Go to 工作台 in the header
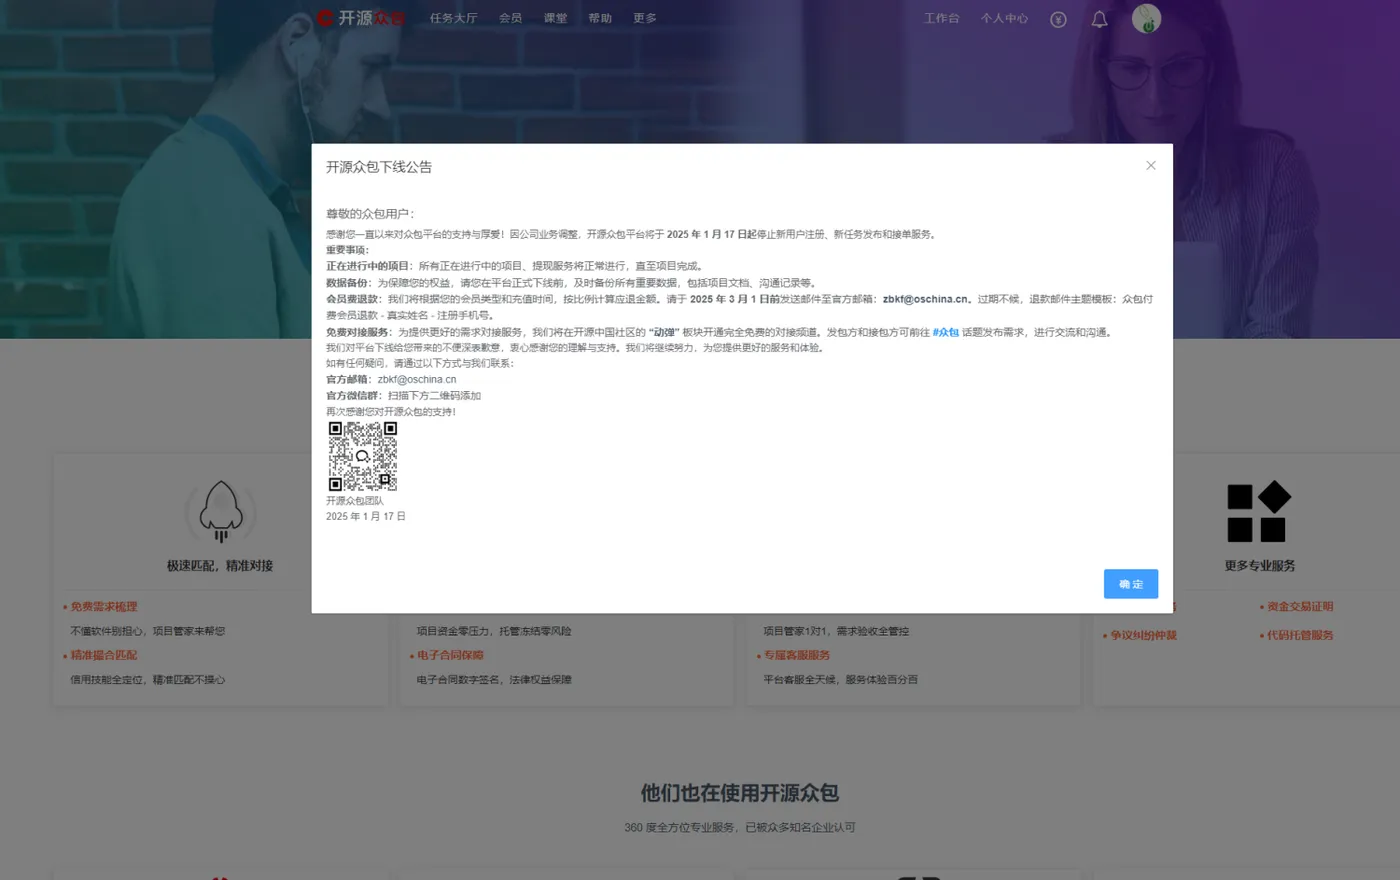This screenshot has width=1400, height=880. pyautogui.click(x=942, y=18)
